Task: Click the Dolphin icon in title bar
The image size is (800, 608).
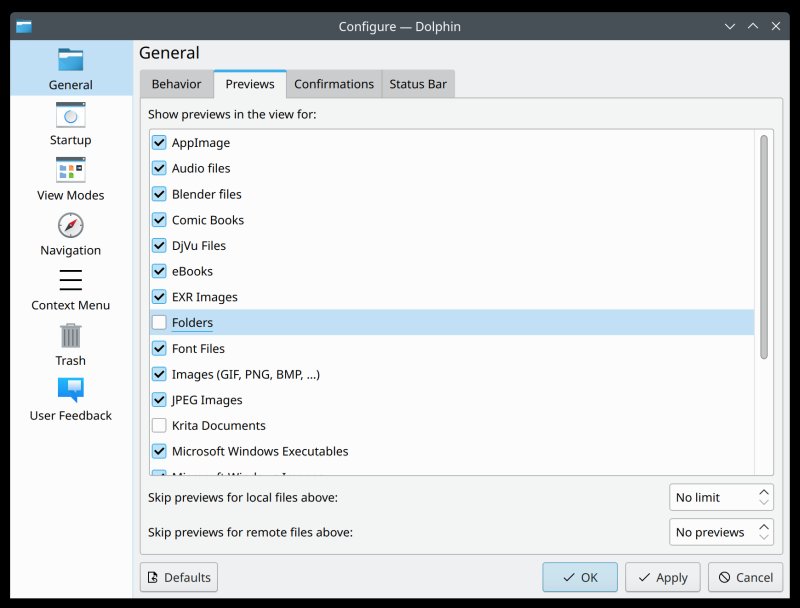Action: tap(24, 26)
